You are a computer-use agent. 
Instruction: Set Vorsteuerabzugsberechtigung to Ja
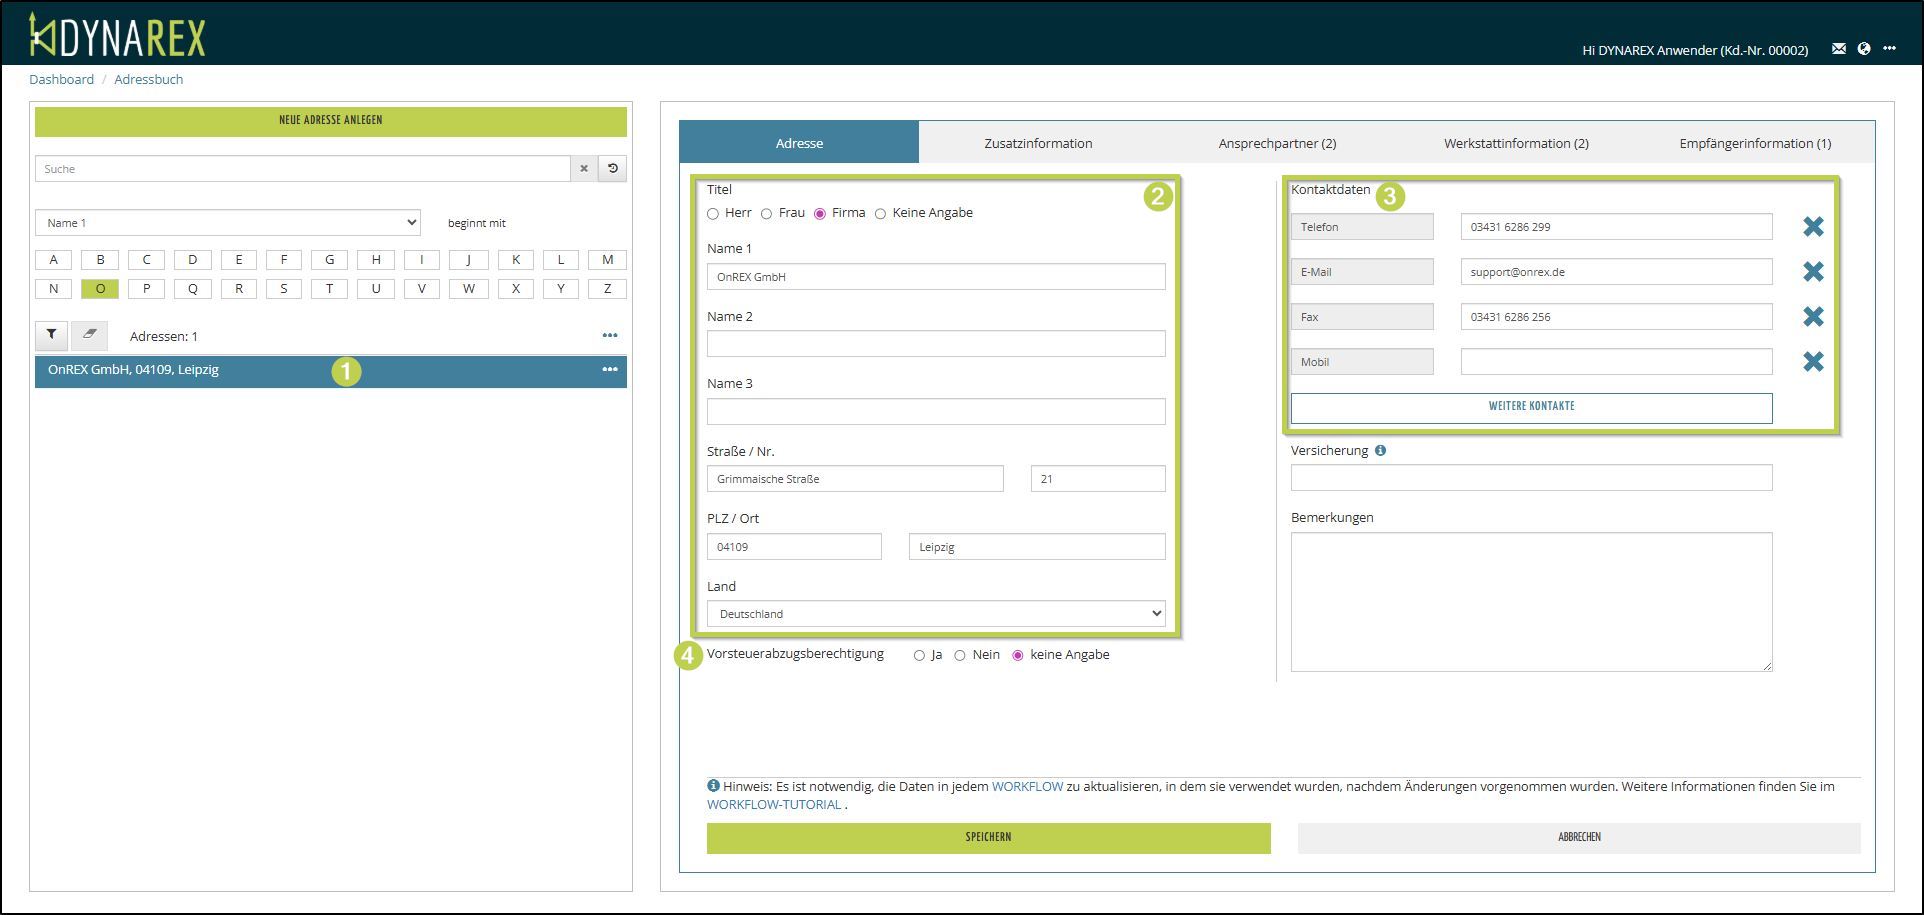coord(919,656)
